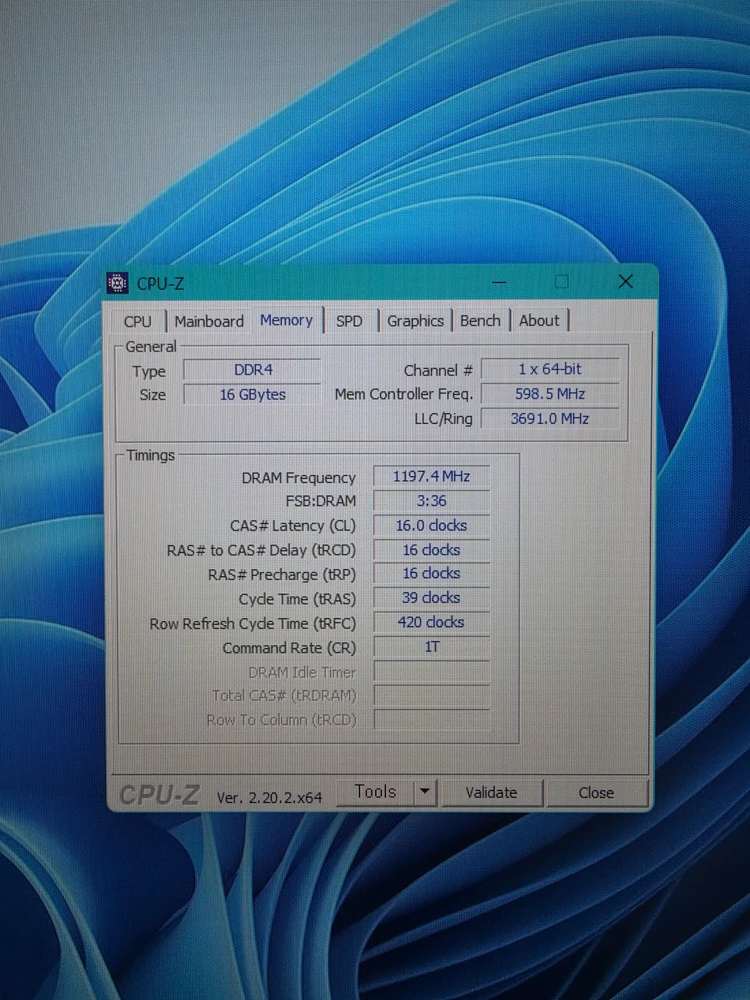Click the empty Total CAS# (tRDRAM) field
750x1000 pixels.
point(431,696)
